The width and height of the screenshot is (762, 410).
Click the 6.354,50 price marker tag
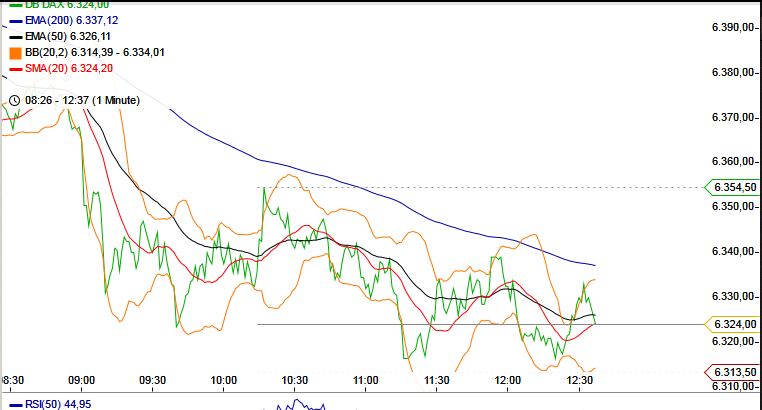coord(731,188)
